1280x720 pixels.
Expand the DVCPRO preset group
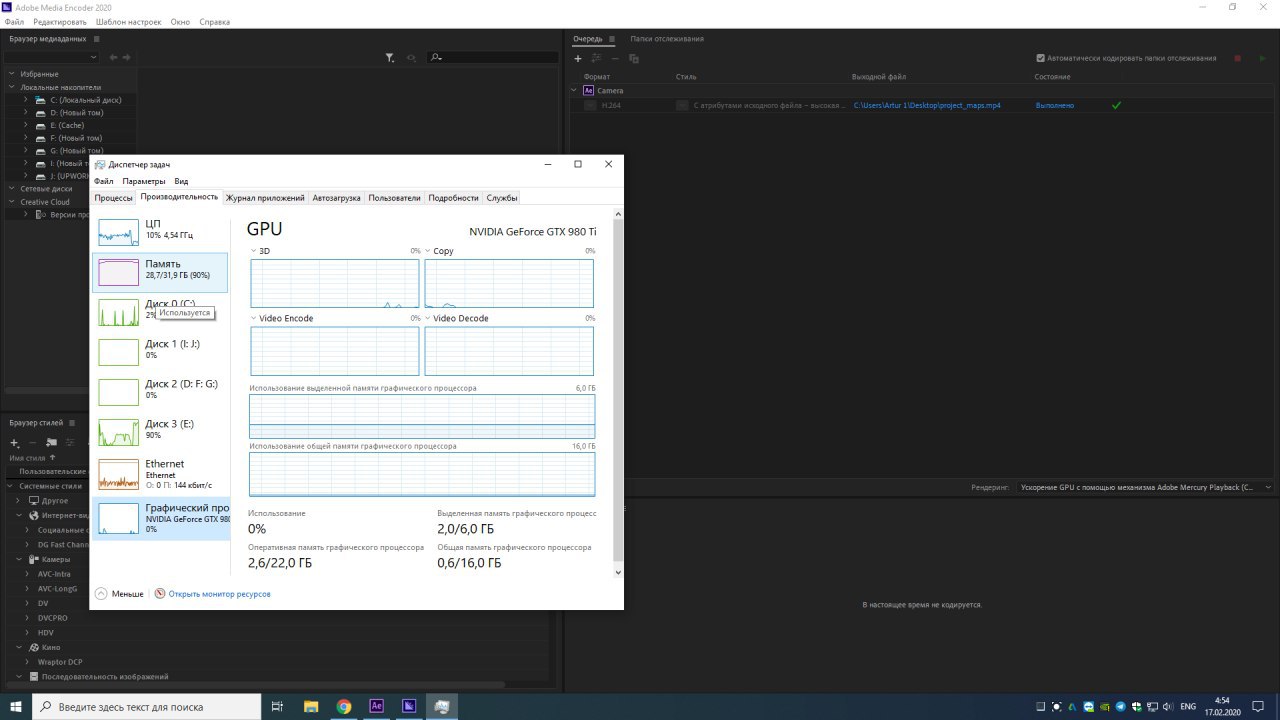click(26, 618)
